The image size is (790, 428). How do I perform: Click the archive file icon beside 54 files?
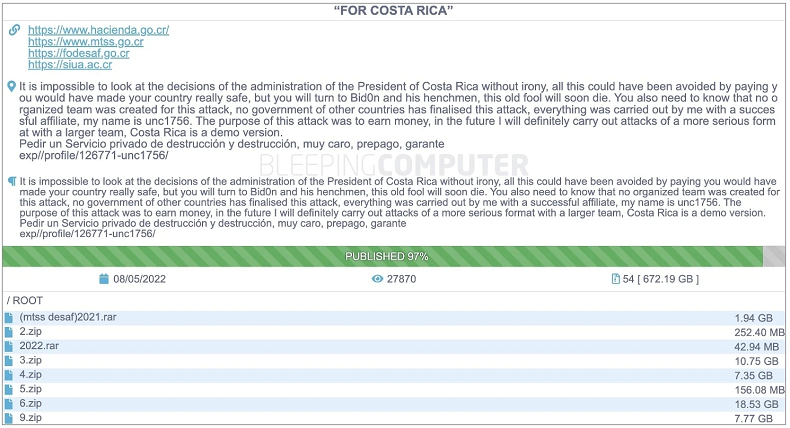pyautogui.click(x=616, y=279)
